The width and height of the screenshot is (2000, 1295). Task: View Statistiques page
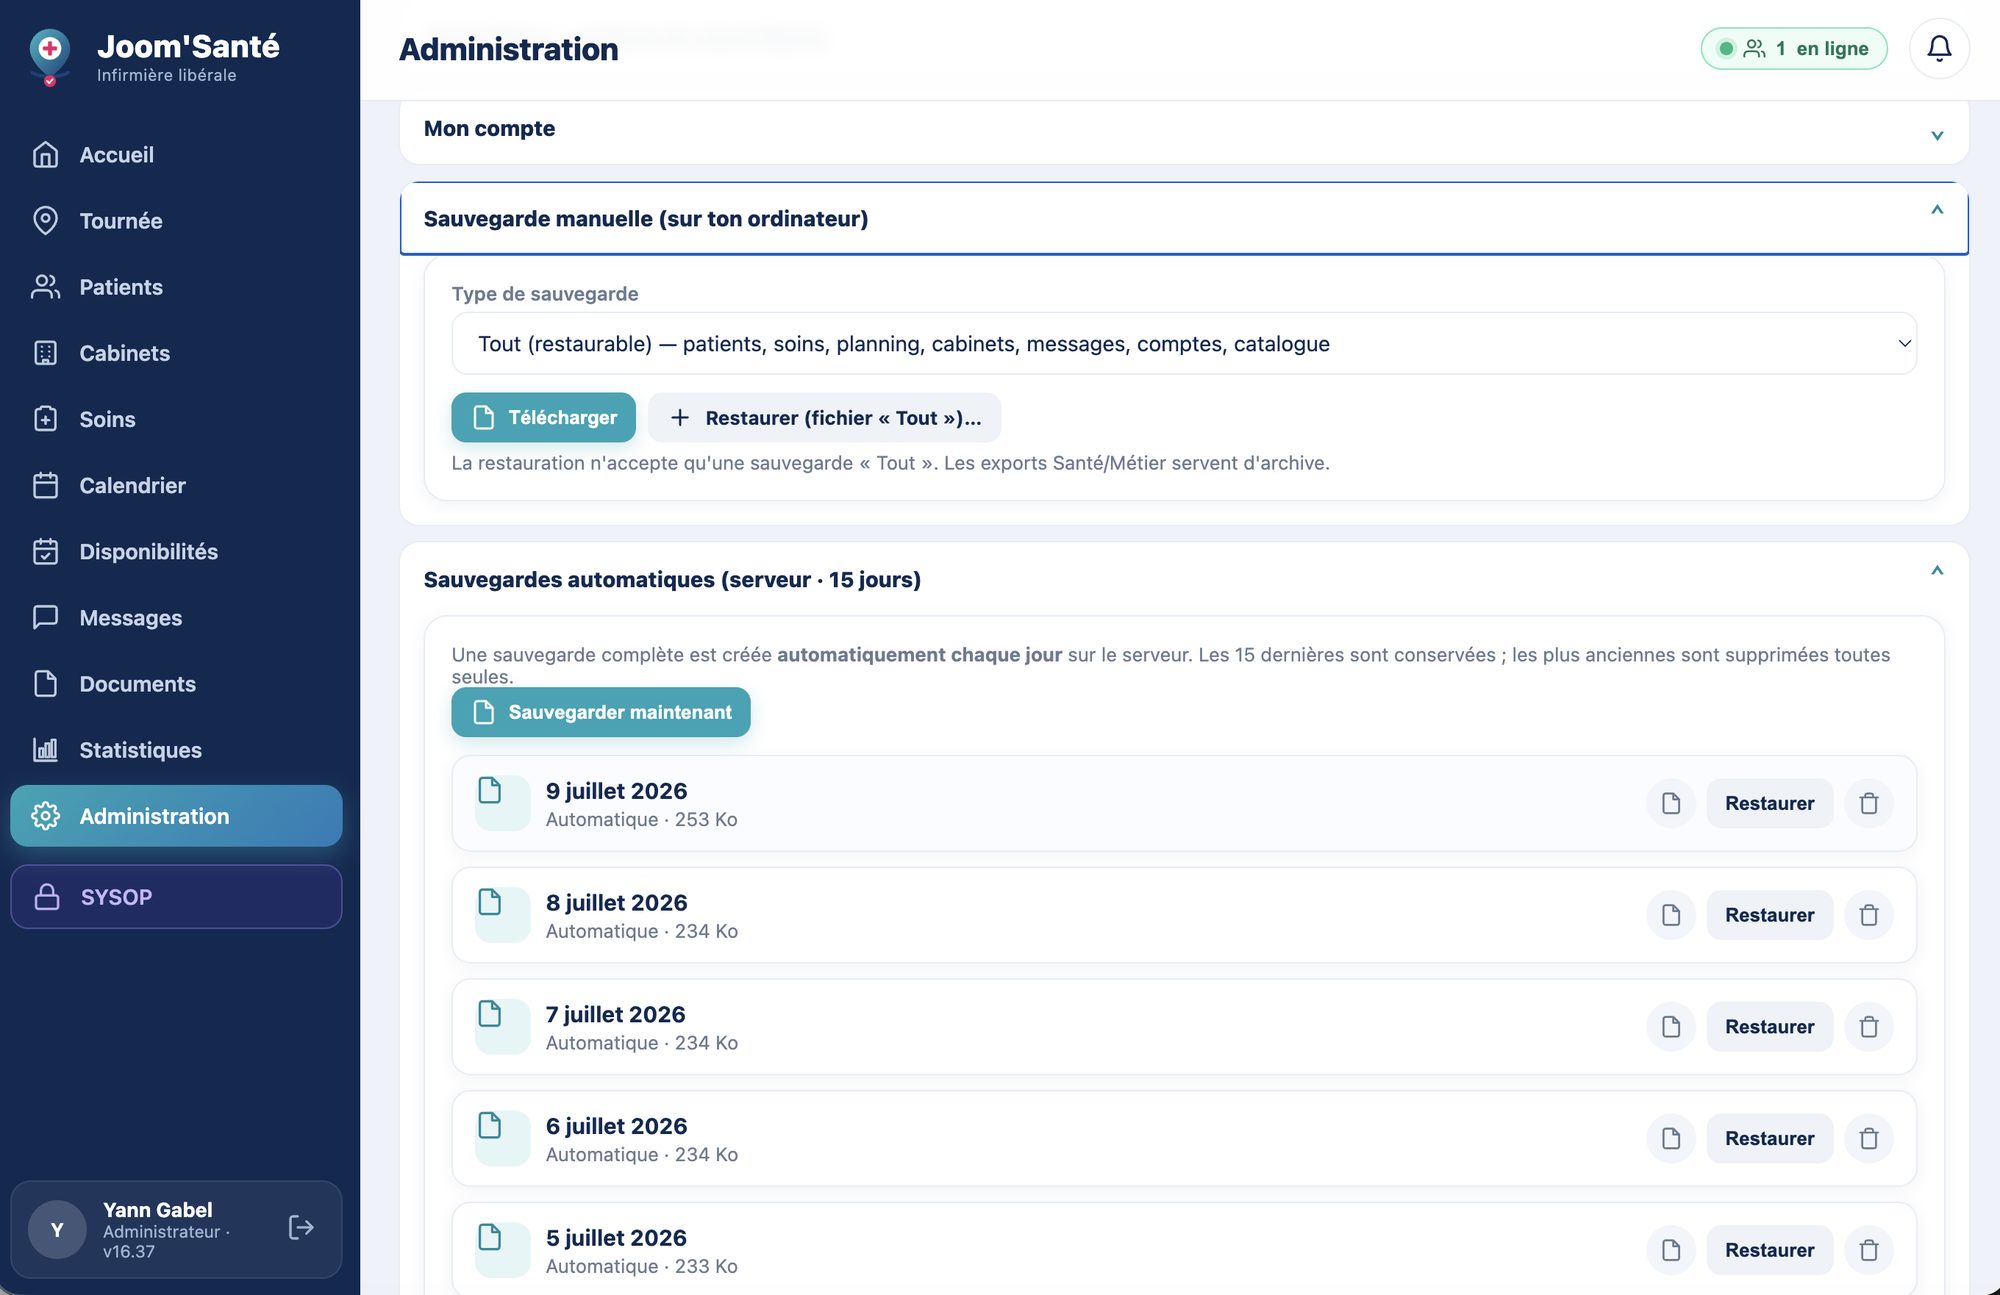coord(176,750)
